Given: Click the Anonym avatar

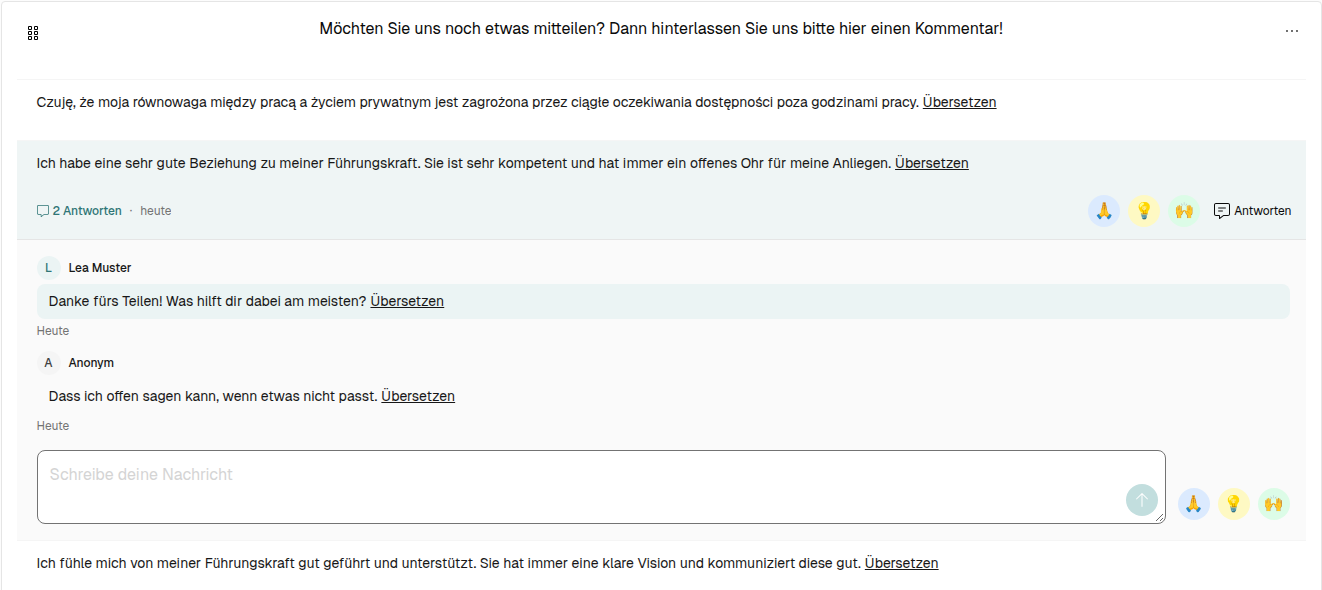Looking at the screenshot, I should [x=48, y=363].
